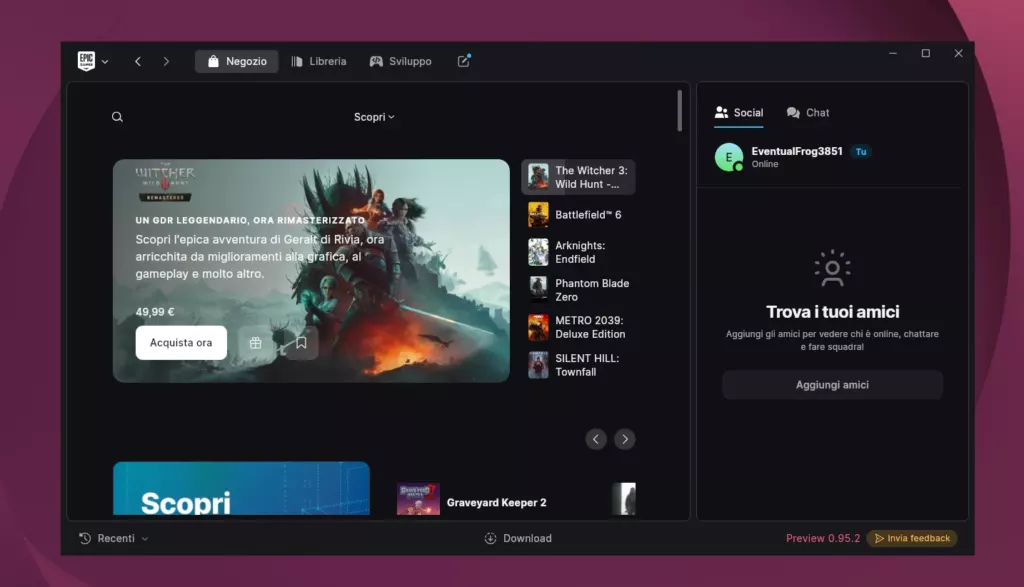The image size is (1024, 587).
Task: Click the Acquista ora button
Action: coord(181,343)
